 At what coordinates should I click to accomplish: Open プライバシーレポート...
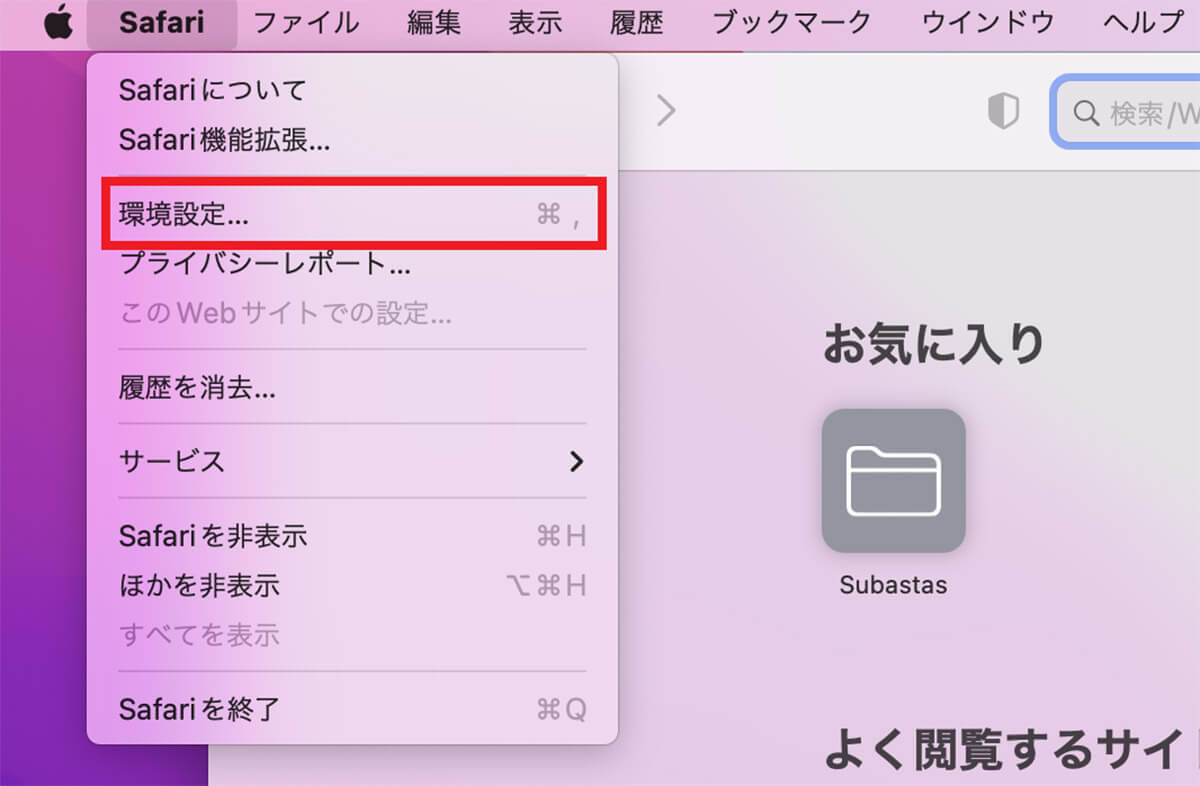click(352, 264)
